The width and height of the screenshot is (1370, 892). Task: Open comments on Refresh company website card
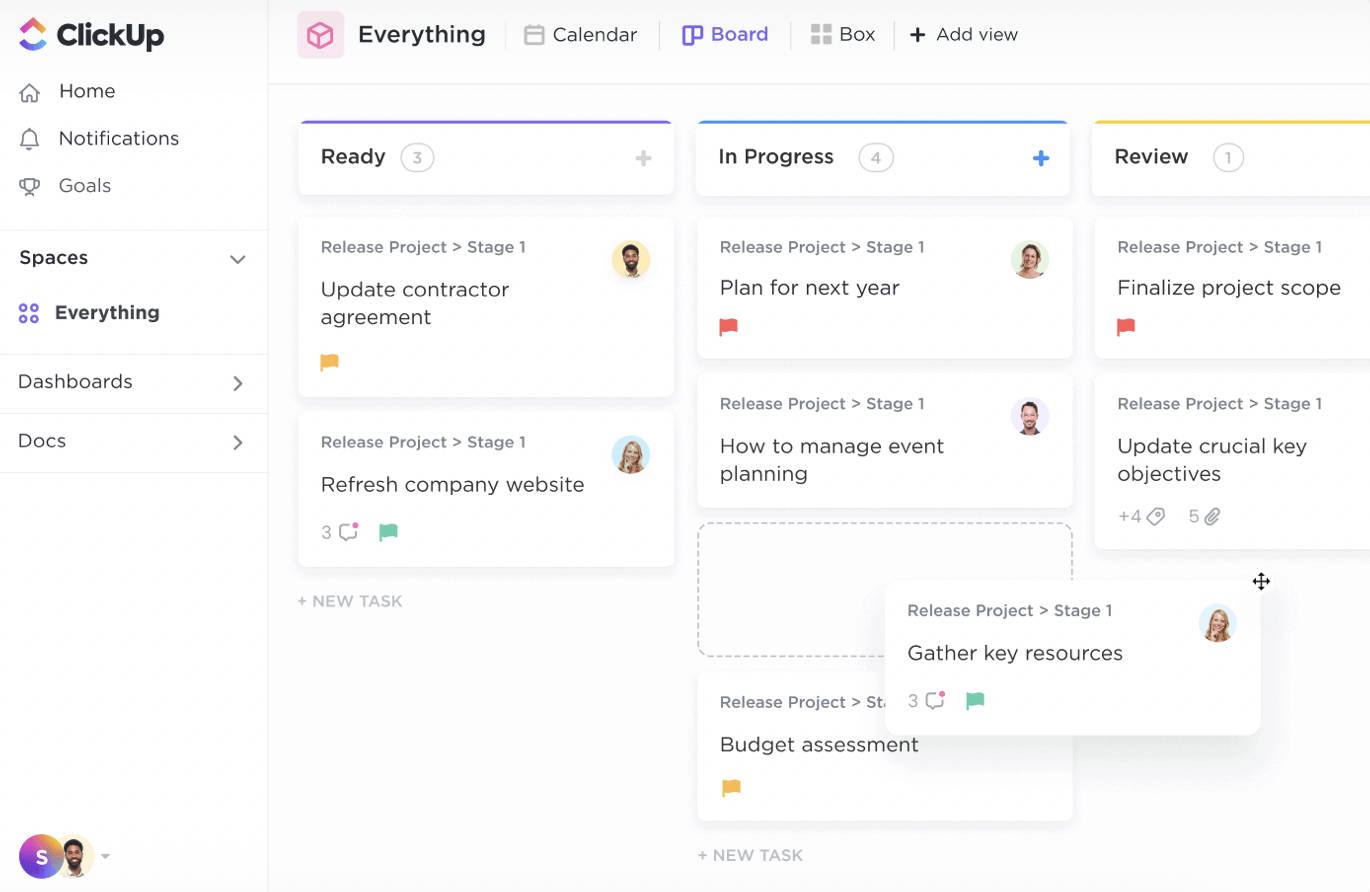(x=345, y=532)
